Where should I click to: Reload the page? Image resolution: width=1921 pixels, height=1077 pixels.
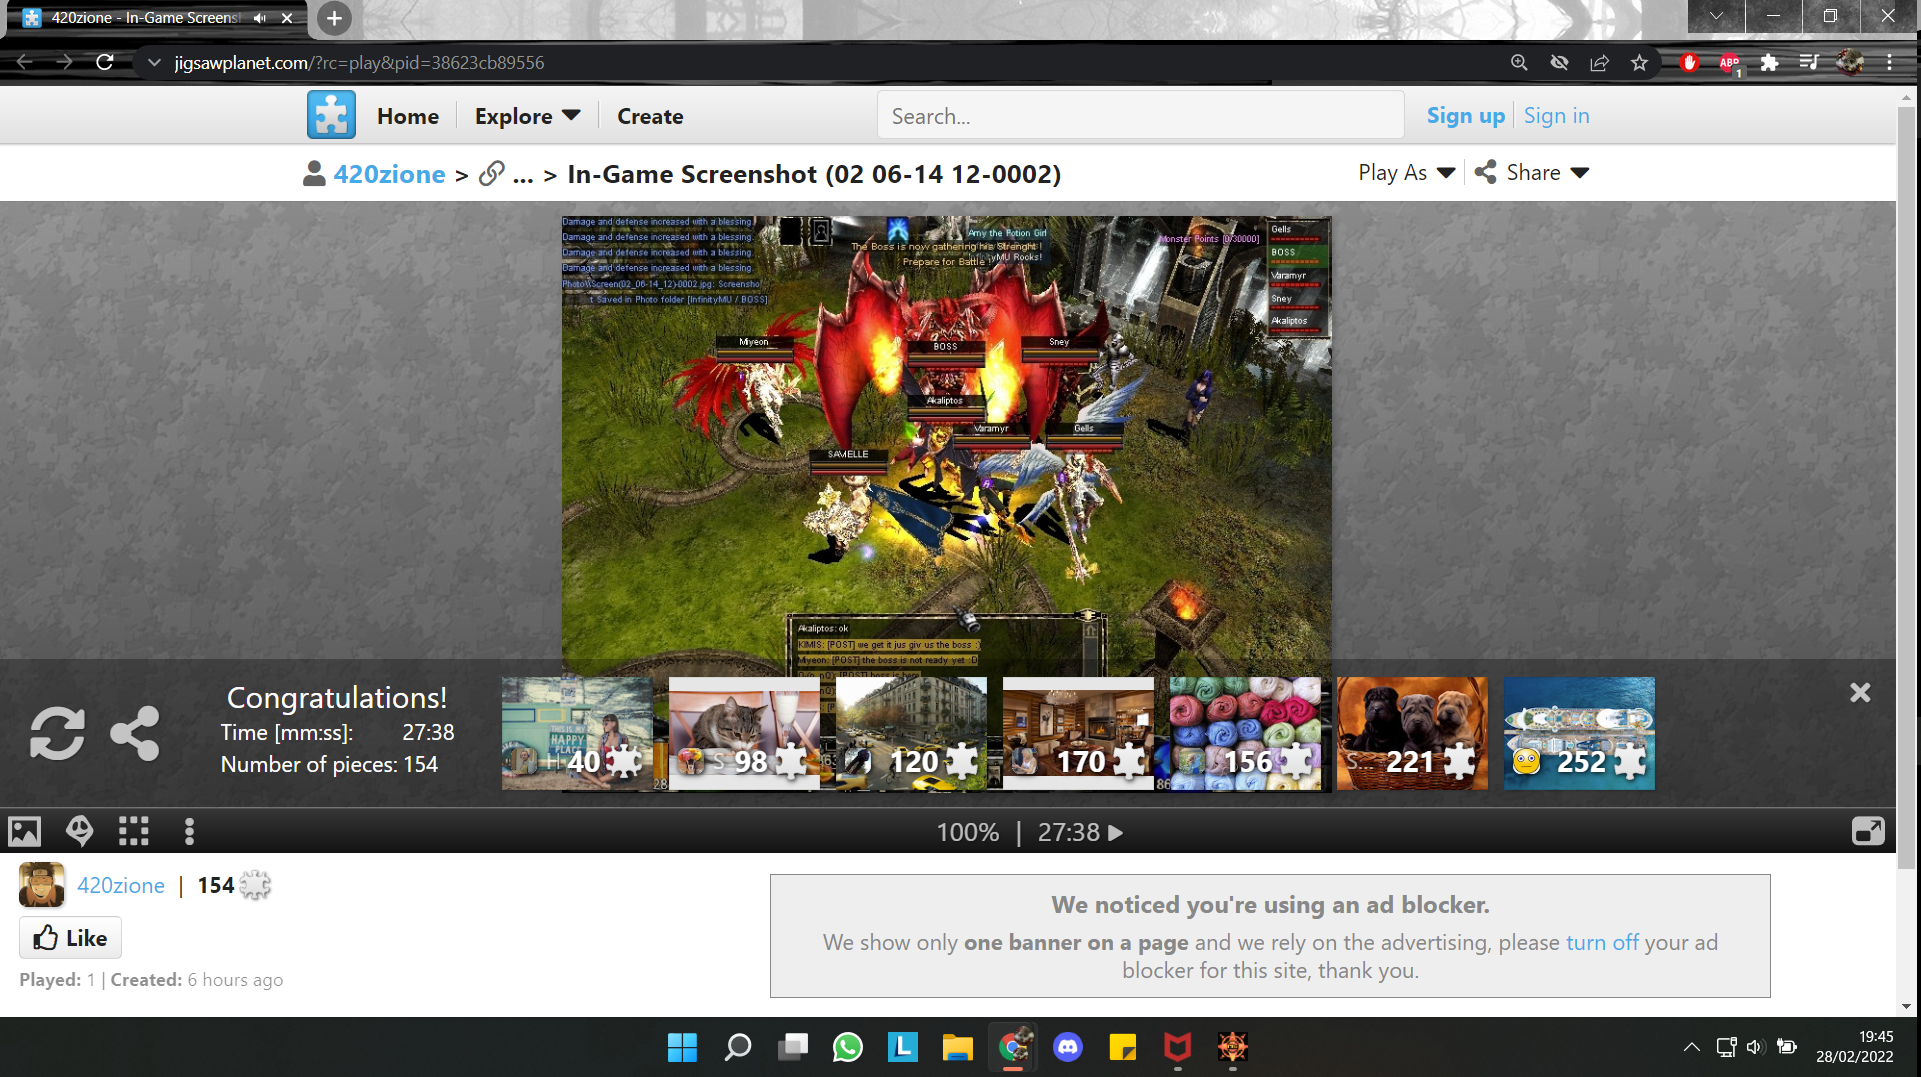point(105,62)
